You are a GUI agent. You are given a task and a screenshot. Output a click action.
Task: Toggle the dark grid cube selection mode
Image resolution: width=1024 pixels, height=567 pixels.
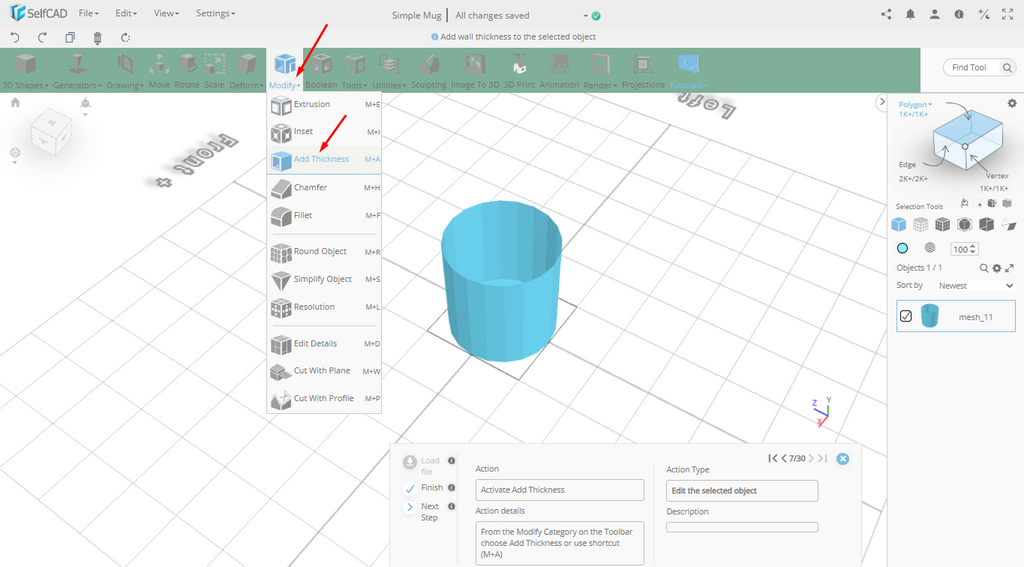click(942, 225)
